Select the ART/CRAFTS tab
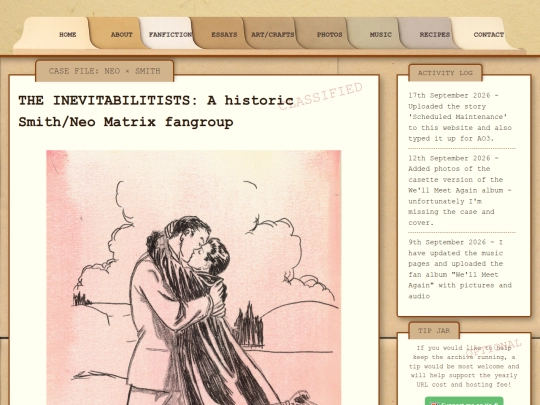This screenshot has height=405, width=540. tap(272, 34)
